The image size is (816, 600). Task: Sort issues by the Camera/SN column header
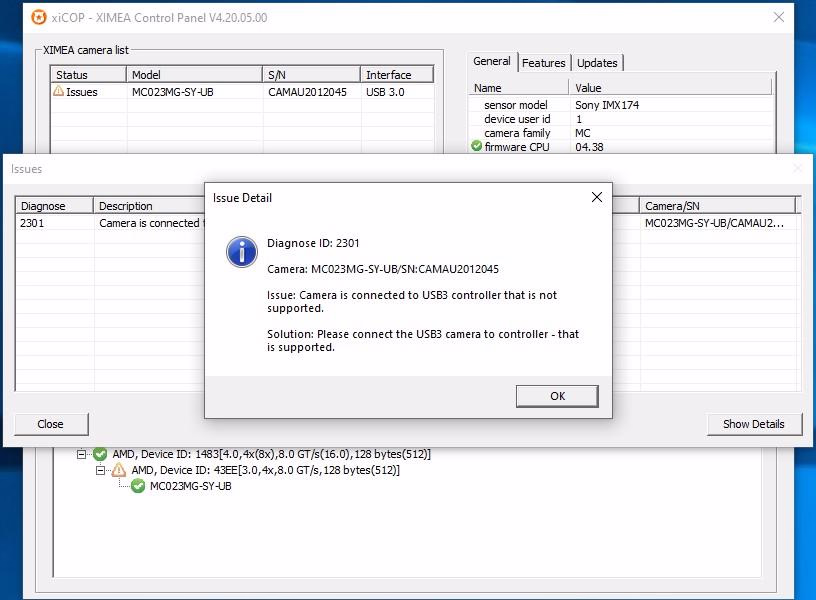click(717, 206)
